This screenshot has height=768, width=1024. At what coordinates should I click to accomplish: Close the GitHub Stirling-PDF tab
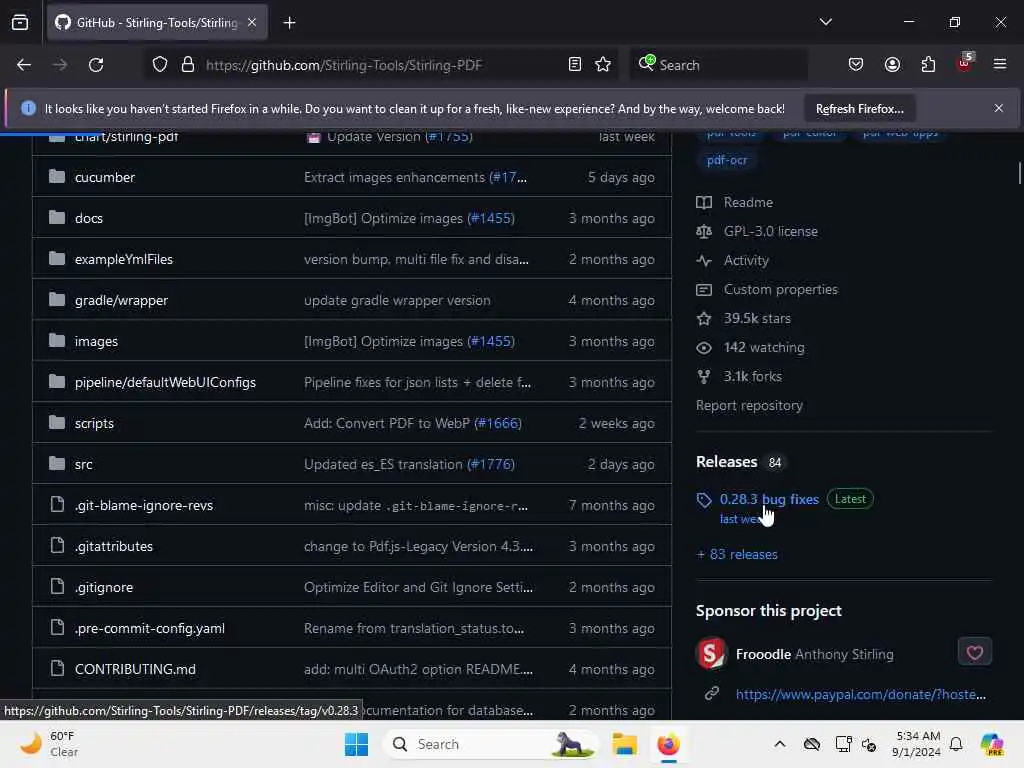[252, 23]
